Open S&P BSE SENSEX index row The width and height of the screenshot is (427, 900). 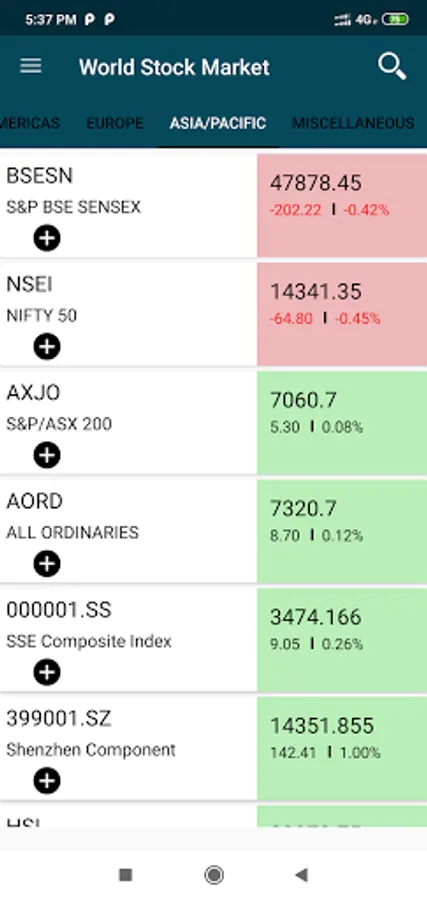(x=128, y=205)
